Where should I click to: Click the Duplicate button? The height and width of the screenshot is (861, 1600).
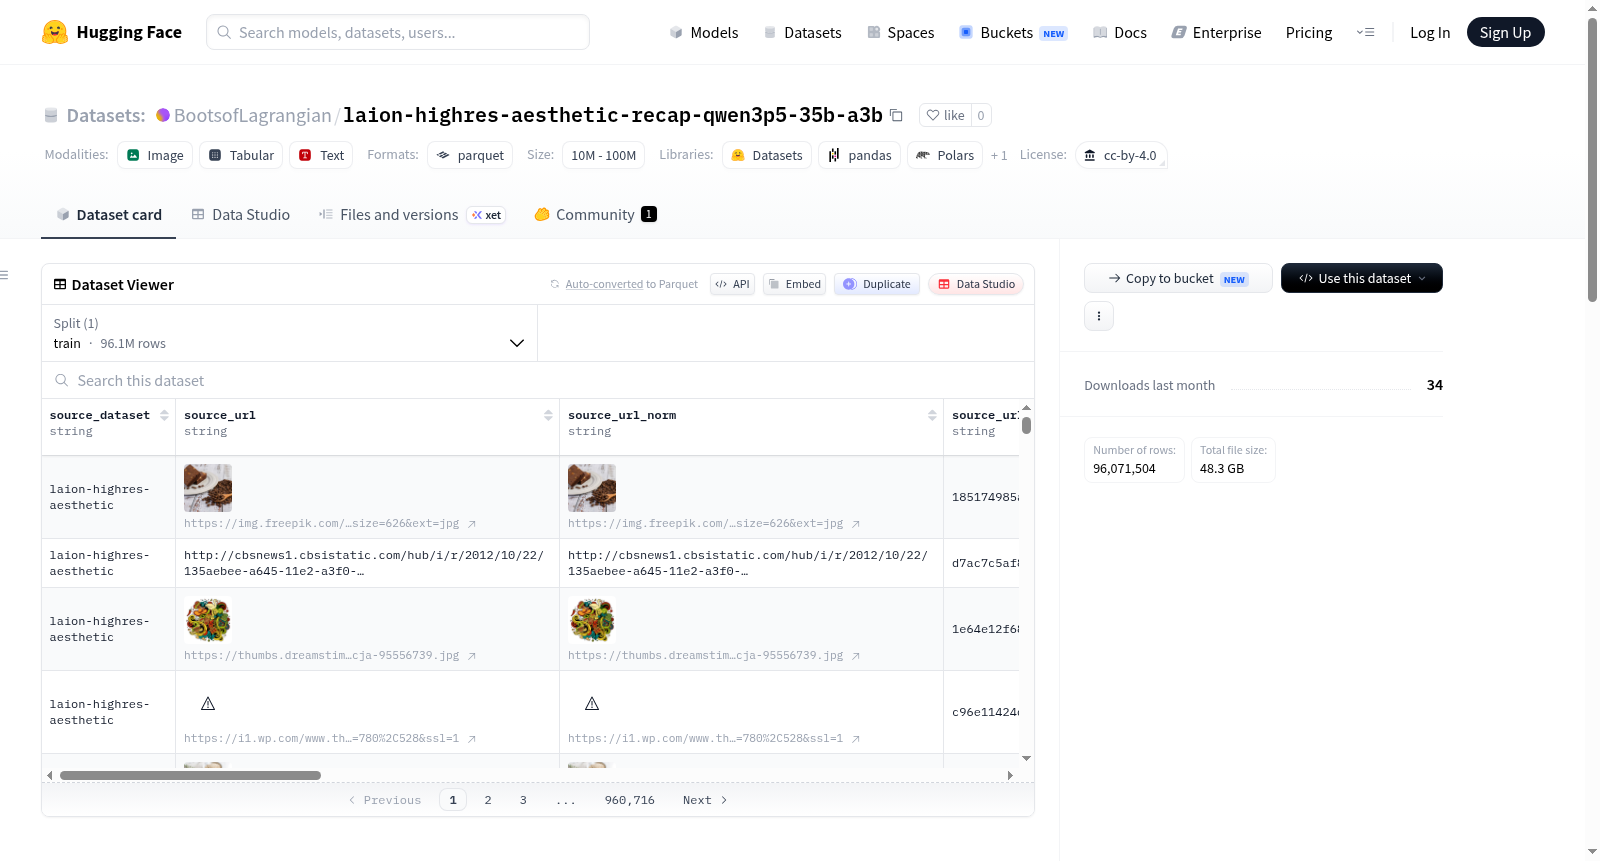click(877, 284)
